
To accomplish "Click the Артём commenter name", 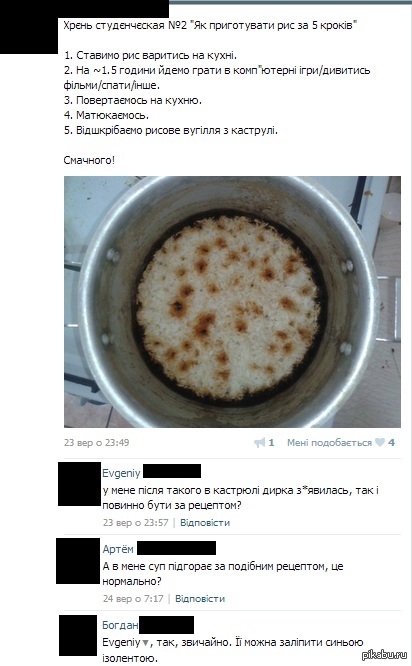I will pos(118,549).
